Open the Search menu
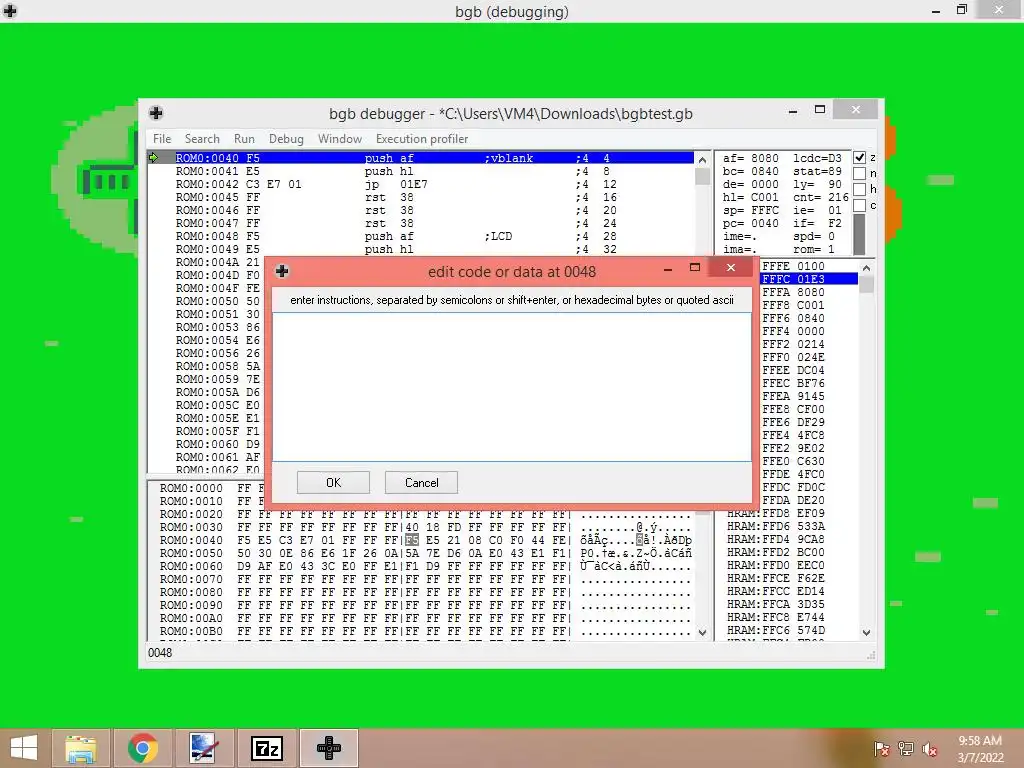The height and width of the screenshot is (768, 1024). coord(202,138)
